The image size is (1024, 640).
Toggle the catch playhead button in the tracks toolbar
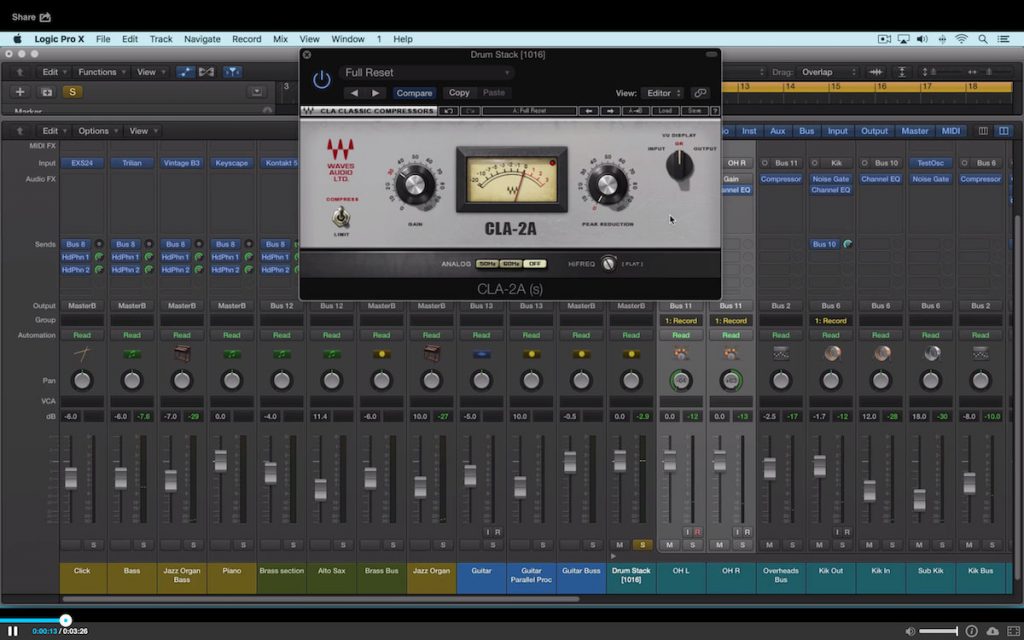[x=232, y=72]
